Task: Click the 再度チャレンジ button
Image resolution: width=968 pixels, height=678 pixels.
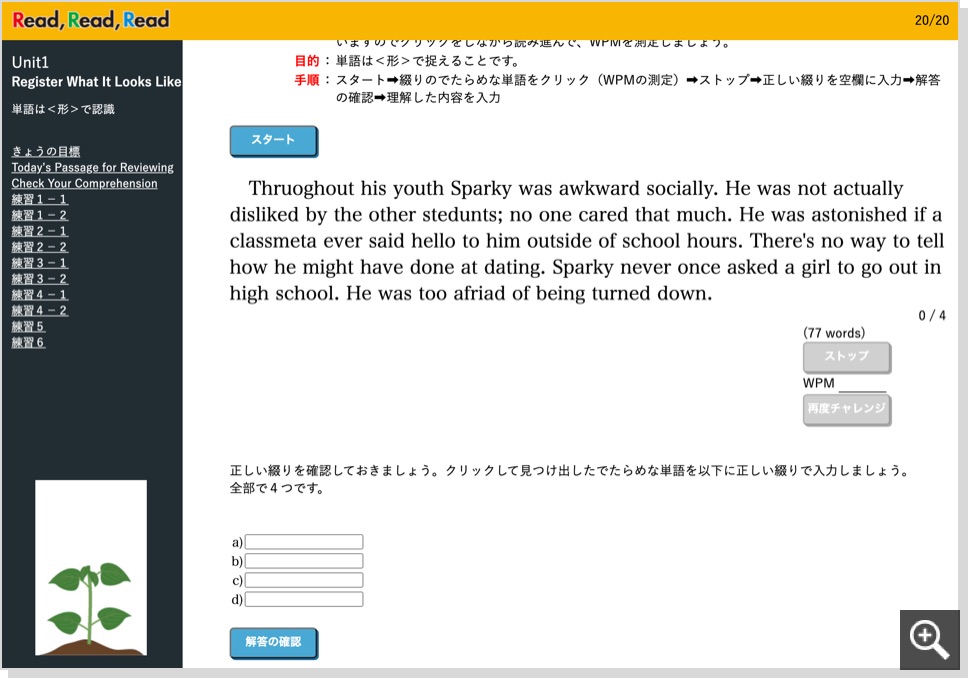Action: (846, 409)
